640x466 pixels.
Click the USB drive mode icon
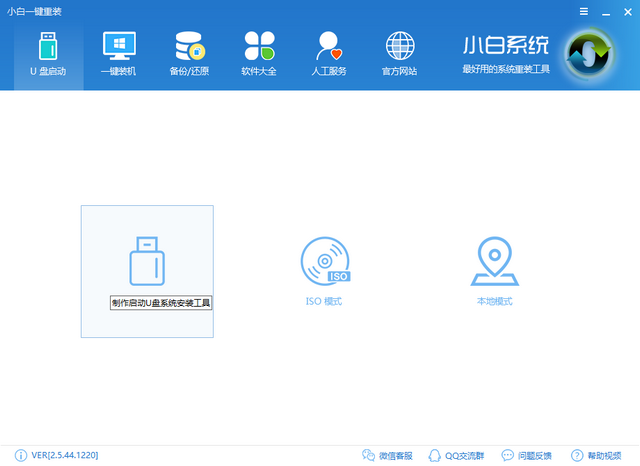[x=147, y=262]
